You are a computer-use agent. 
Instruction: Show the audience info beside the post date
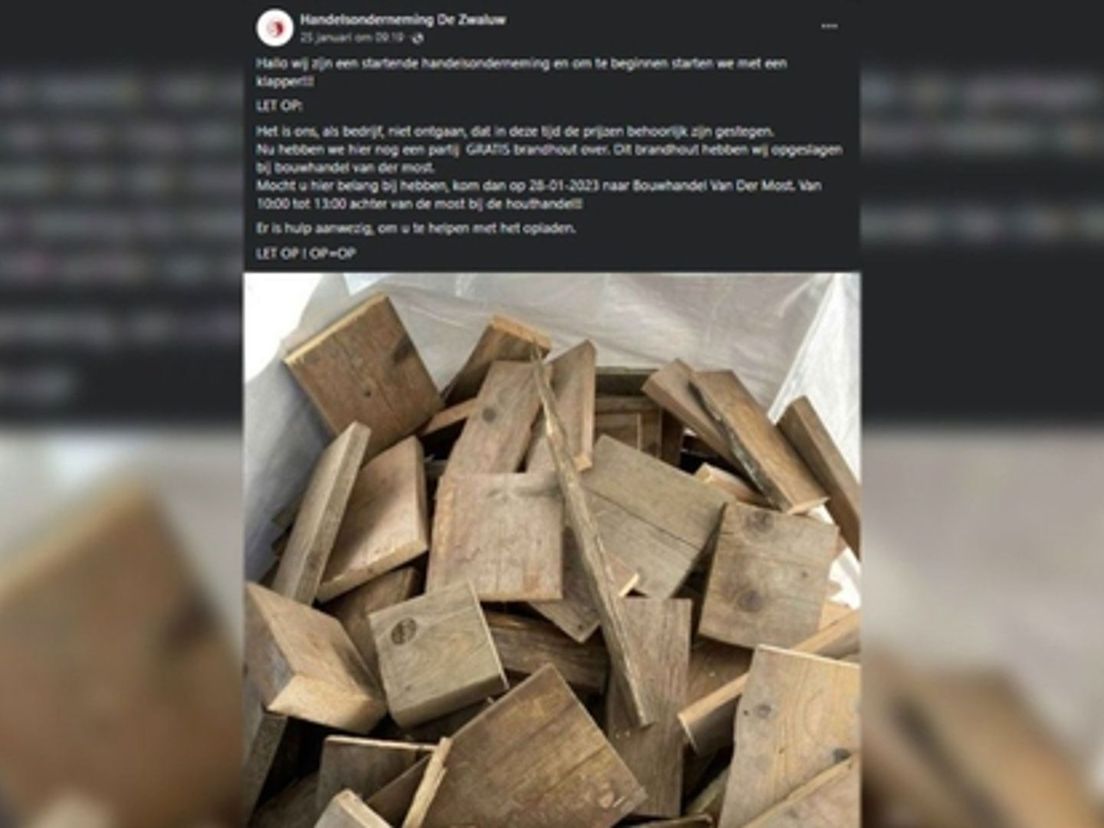click(x=418, y=37)
